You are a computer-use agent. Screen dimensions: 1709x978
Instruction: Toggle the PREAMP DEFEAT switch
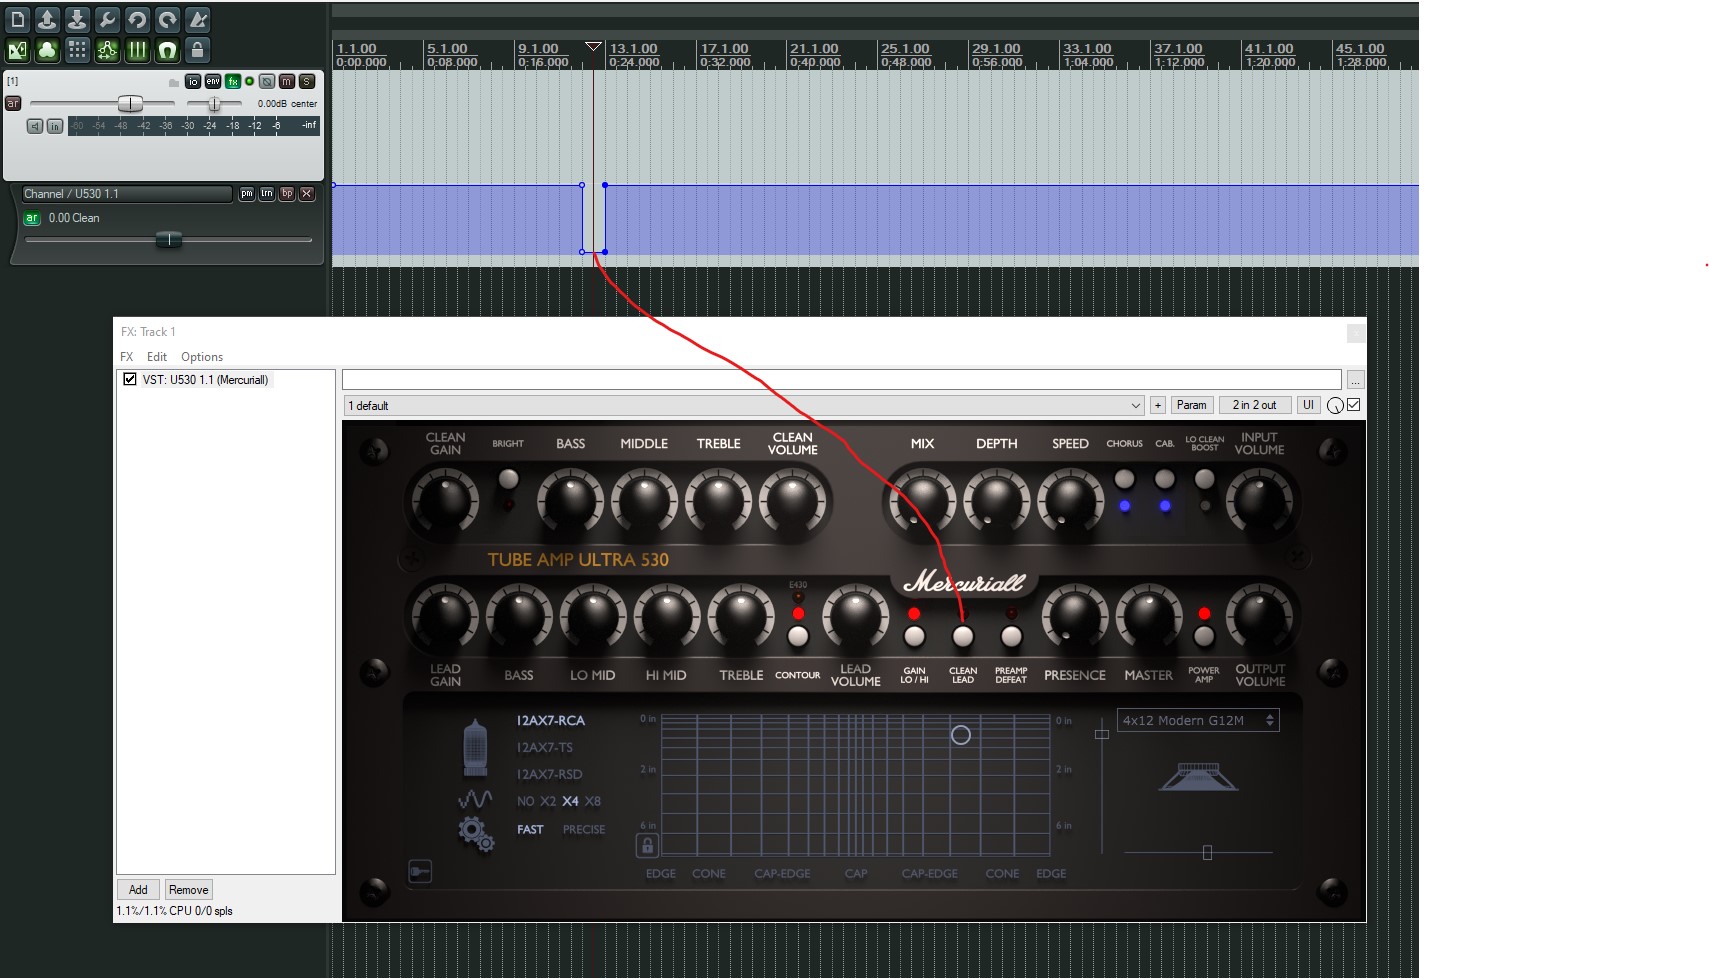[x=1011, y=636]
